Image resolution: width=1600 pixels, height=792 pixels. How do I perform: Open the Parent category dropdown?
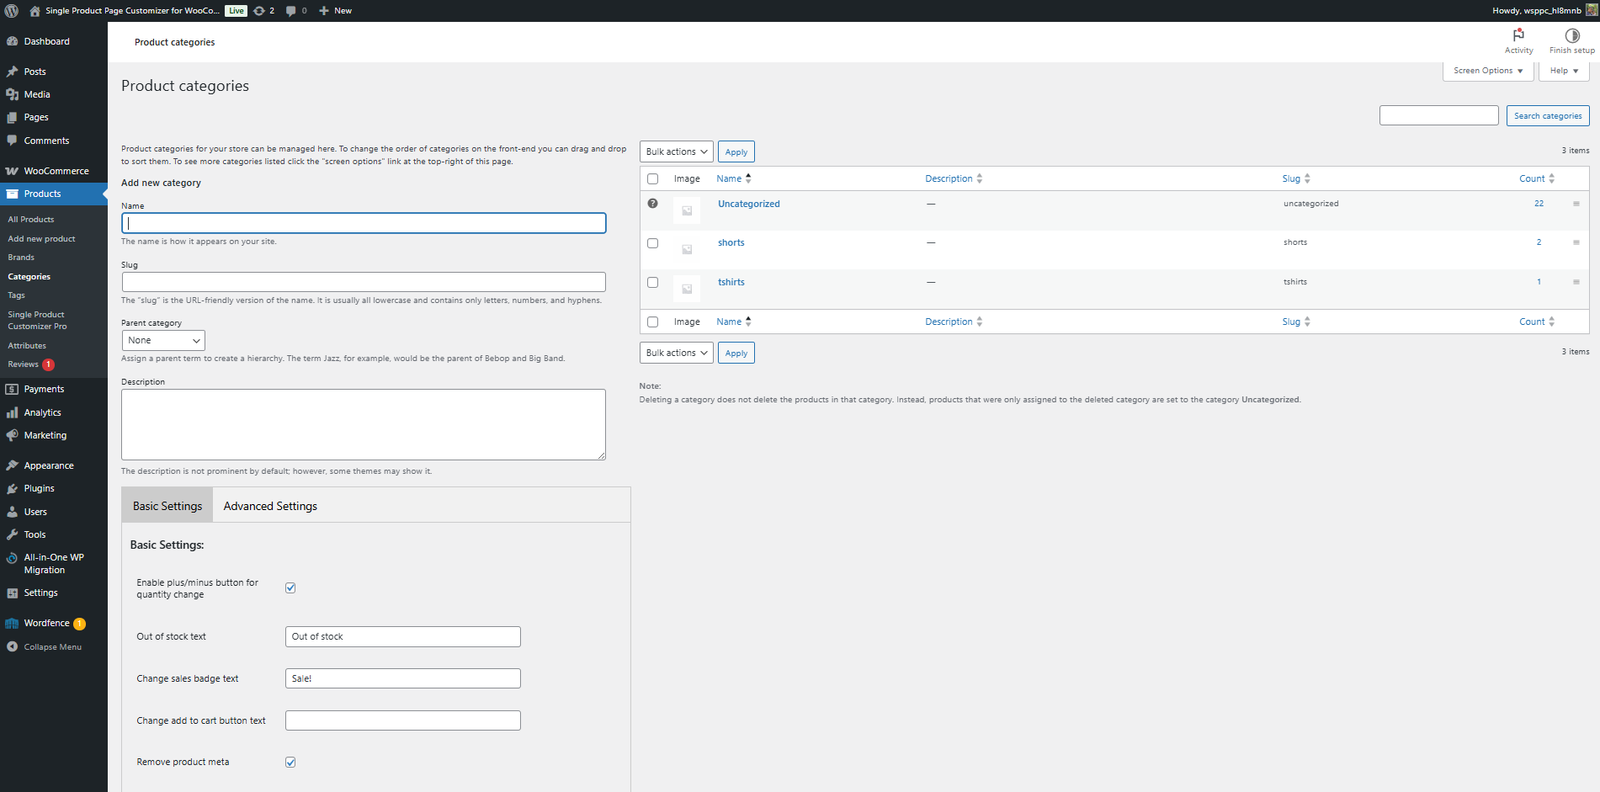tap(163, 341)
